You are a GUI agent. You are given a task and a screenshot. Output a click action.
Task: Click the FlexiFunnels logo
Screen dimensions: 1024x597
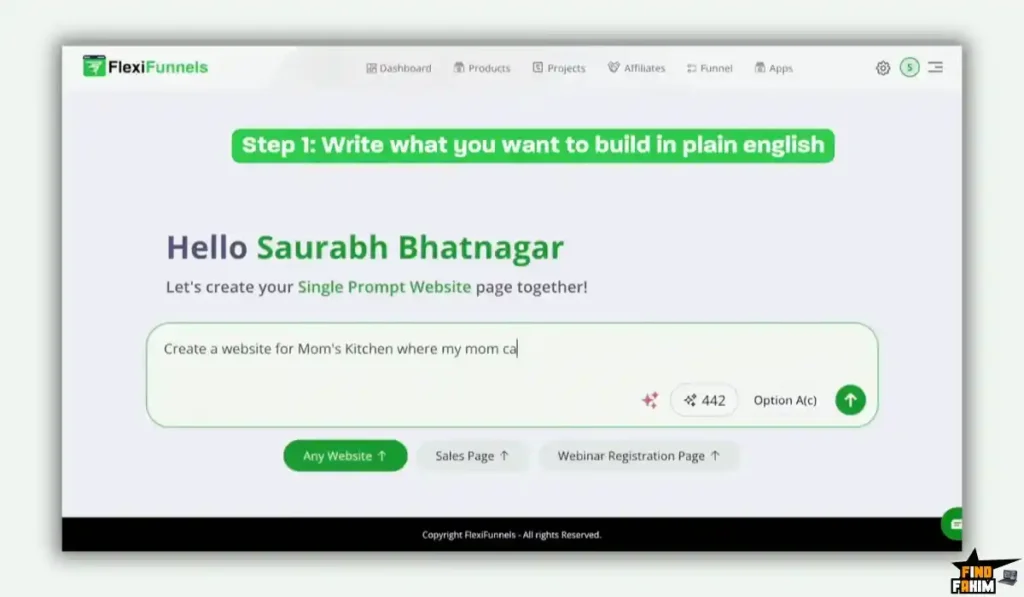pos(146,67)
